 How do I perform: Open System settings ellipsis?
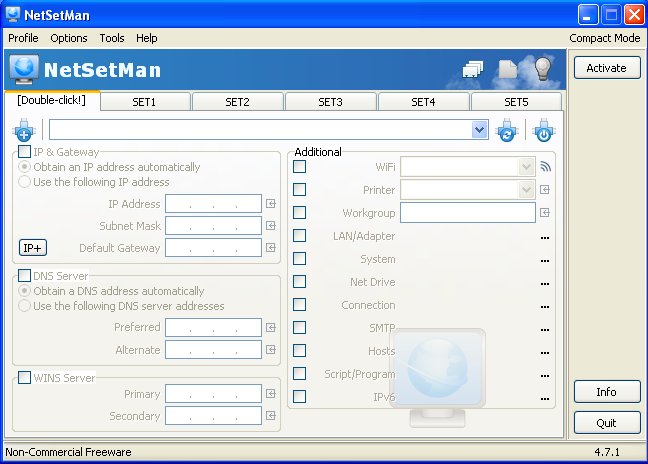click(x=545, y=261)
